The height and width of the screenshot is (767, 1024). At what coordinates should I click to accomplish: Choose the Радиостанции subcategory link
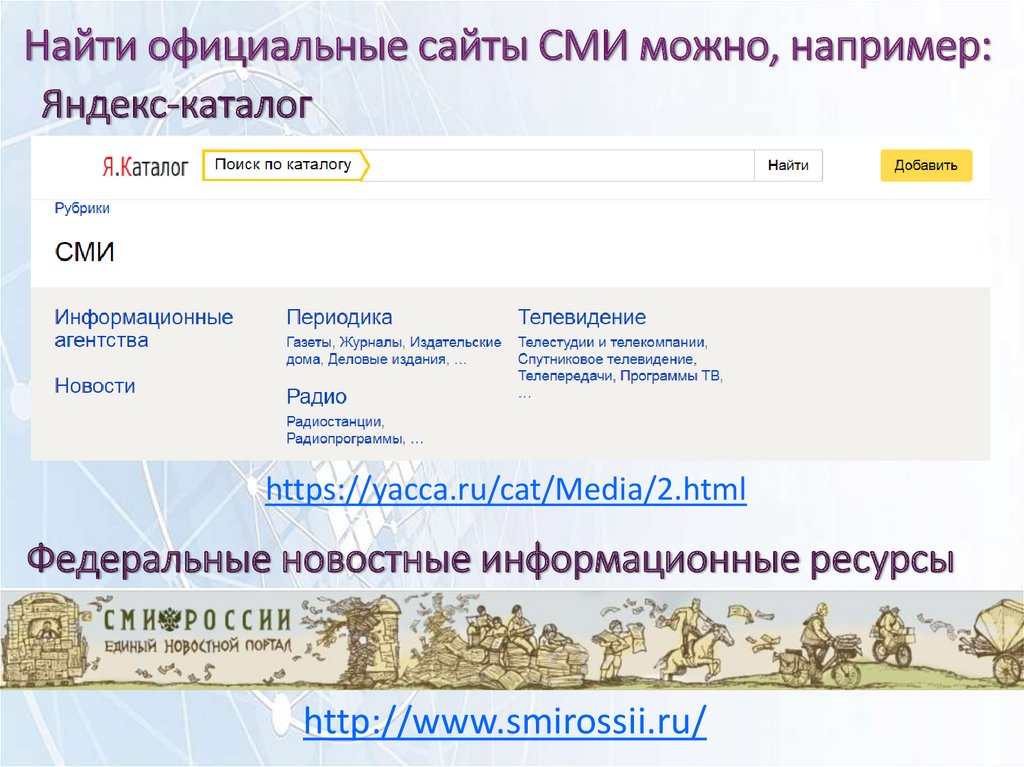pyautogui.click(x=334, y=422)
